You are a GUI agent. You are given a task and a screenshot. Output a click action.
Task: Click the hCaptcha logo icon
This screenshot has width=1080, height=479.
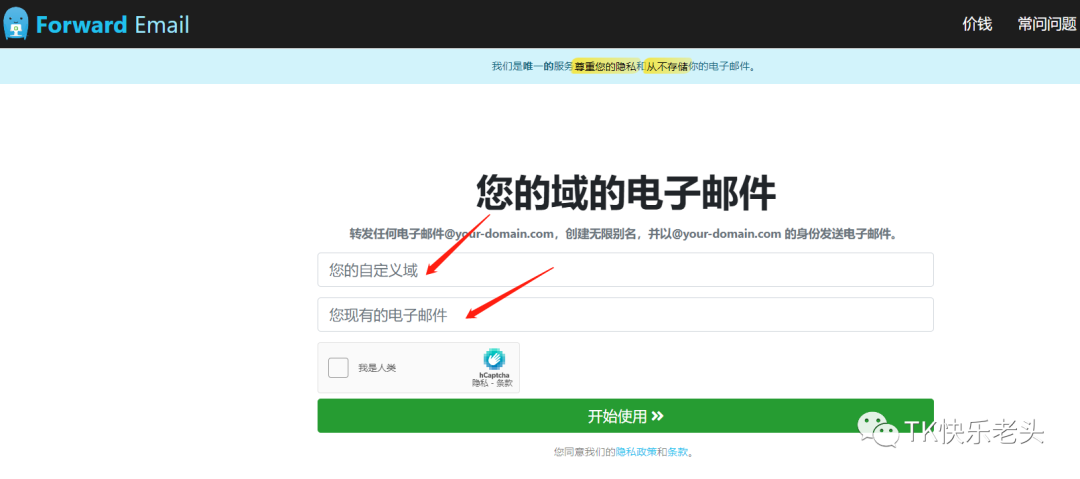point(494,359)
